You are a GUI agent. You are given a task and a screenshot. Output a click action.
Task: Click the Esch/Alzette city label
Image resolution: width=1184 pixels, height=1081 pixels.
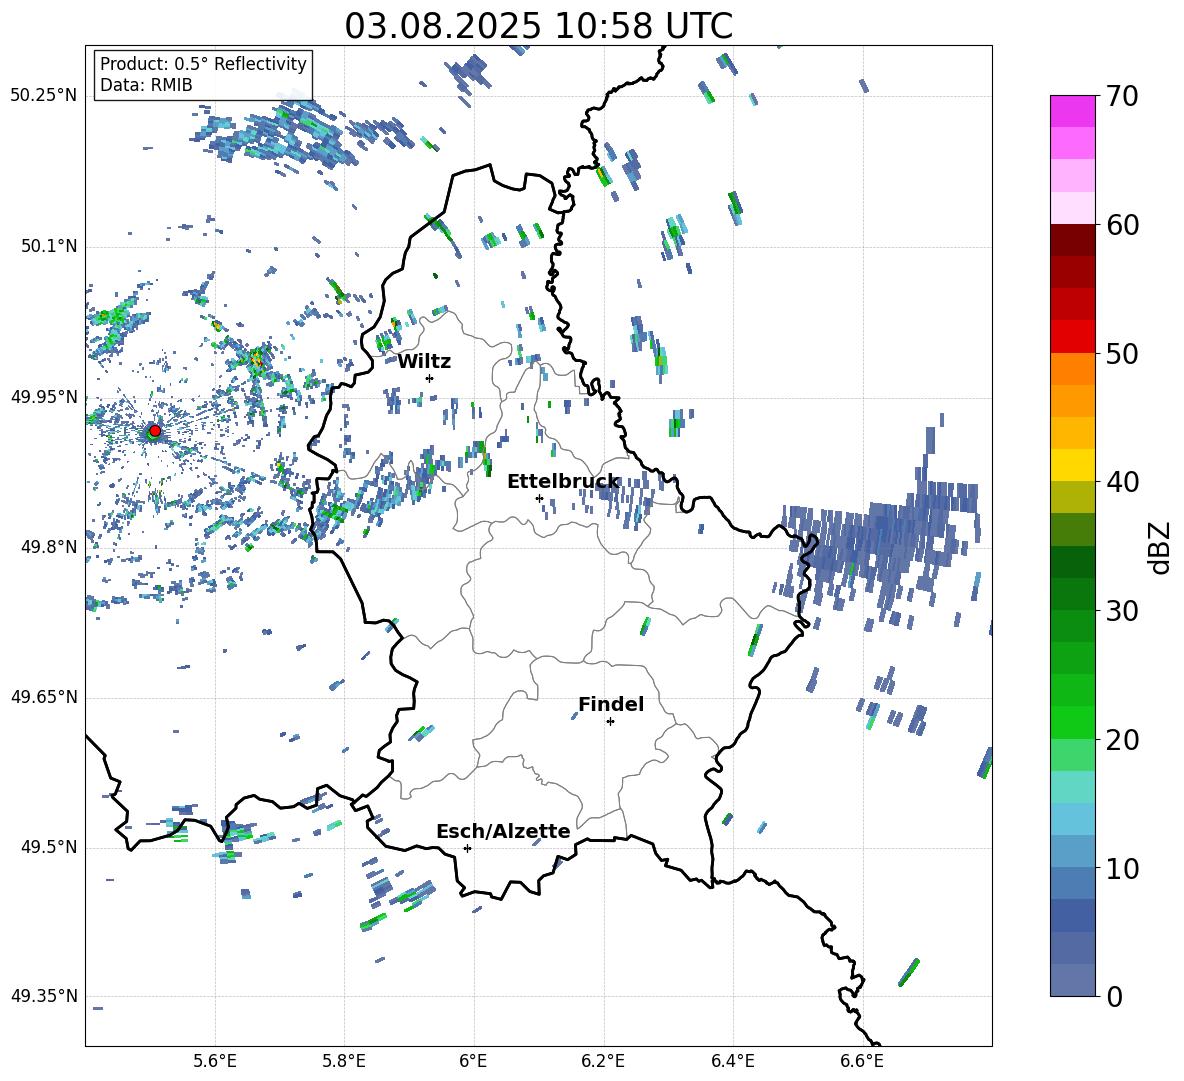(503, 831)
